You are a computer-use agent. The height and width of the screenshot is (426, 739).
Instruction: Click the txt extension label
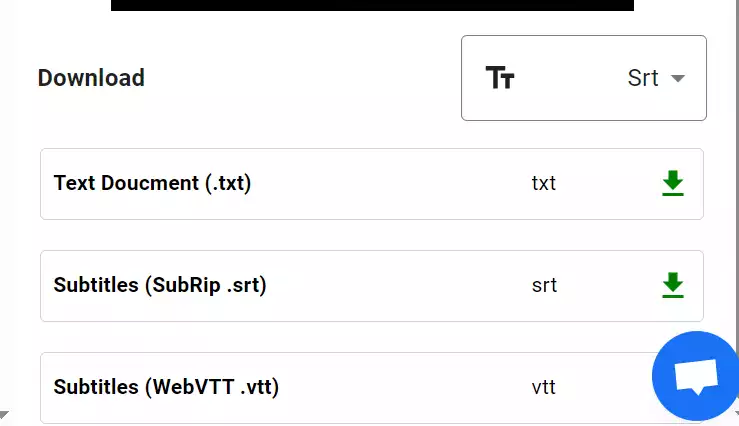click(x=544, y=183)
